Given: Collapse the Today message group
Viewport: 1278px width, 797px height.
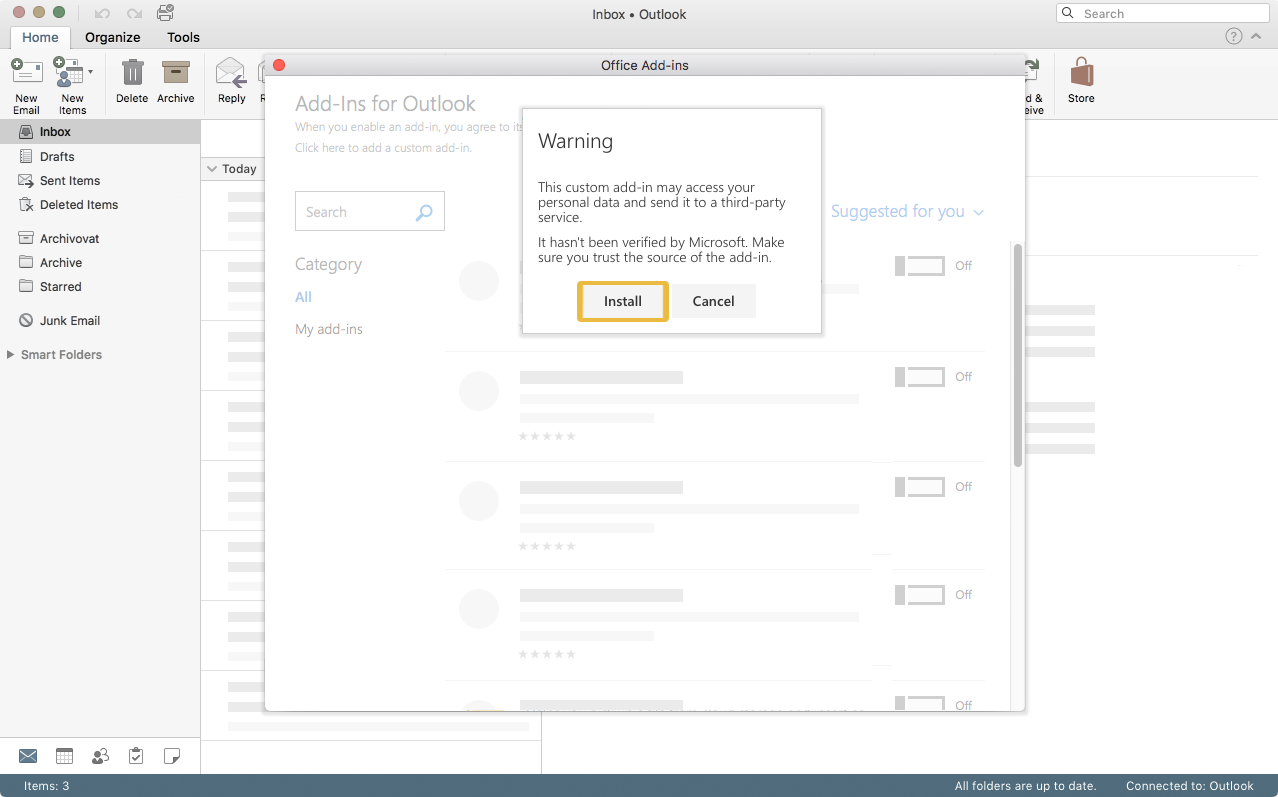Looking at the screenshot, I should (x=211, y=169).
